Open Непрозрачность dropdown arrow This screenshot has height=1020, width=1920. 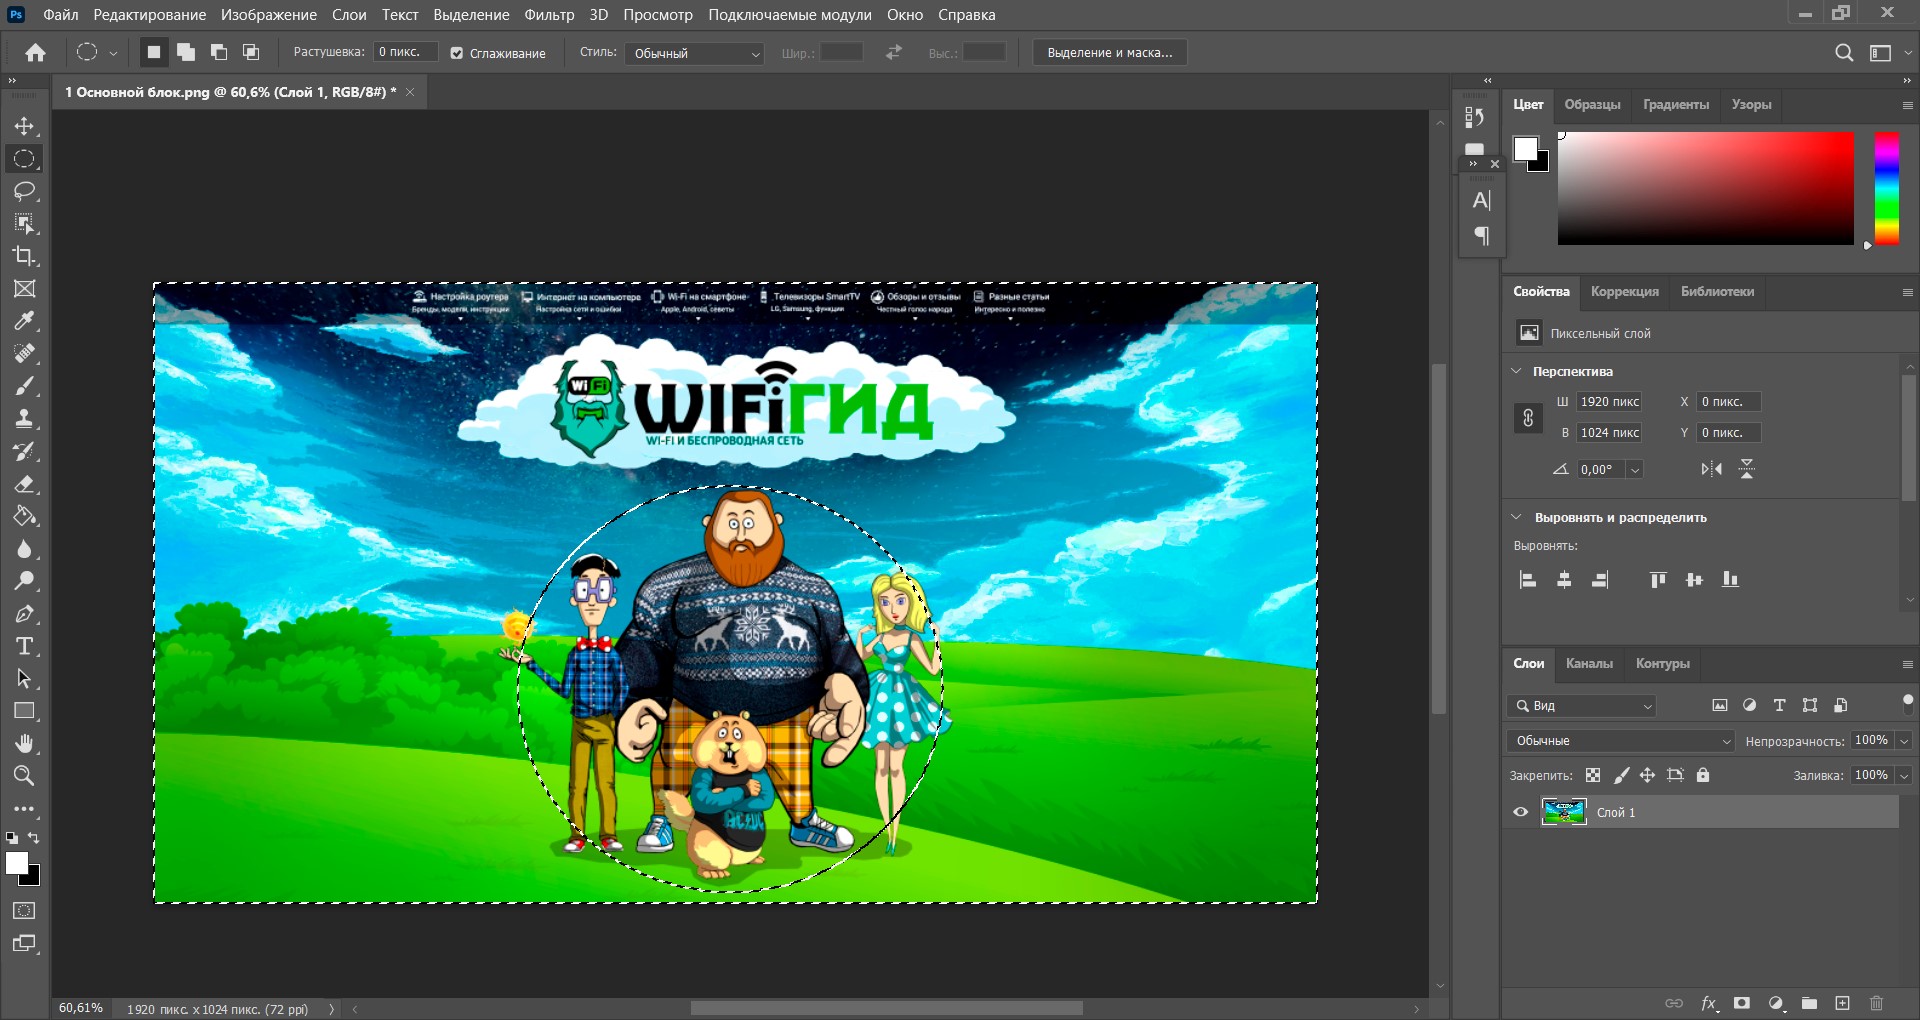pyautogui.click(x=1904, y=741)
